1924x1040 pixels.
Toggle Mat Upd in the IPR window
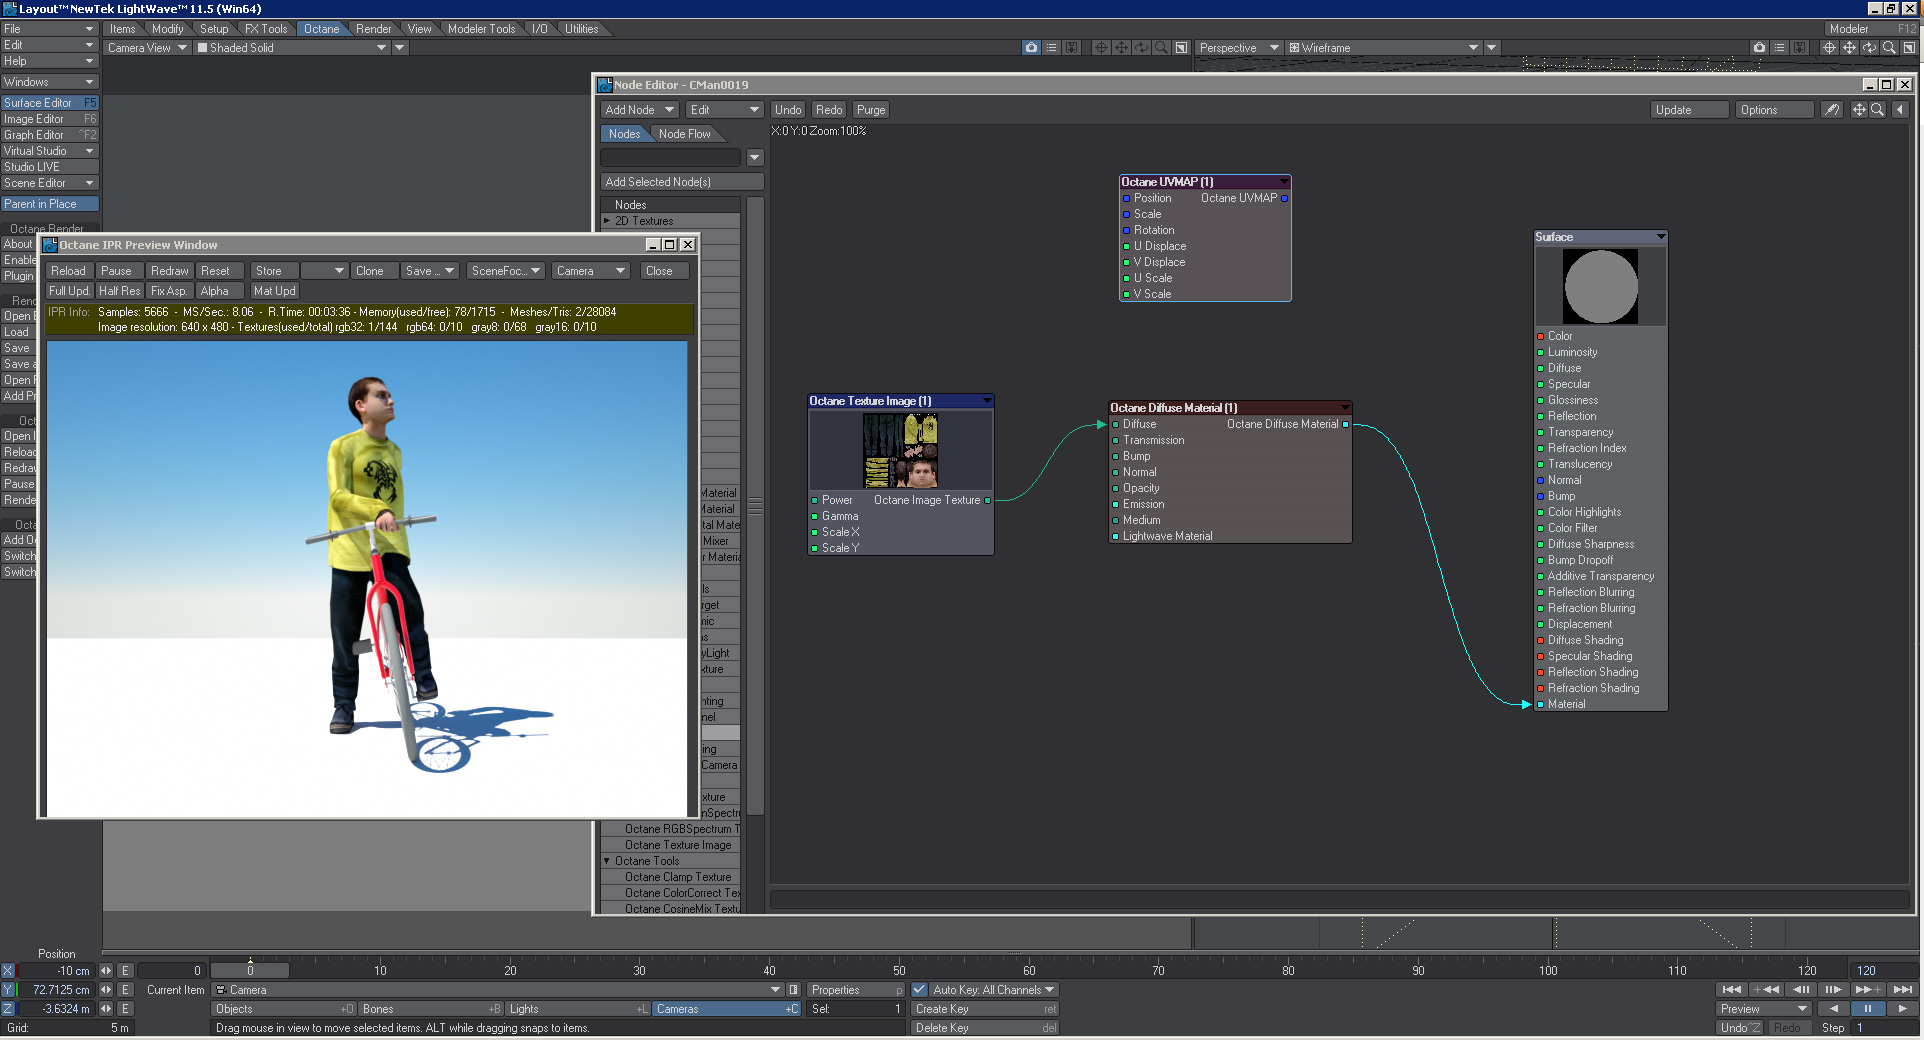[274, 291]
